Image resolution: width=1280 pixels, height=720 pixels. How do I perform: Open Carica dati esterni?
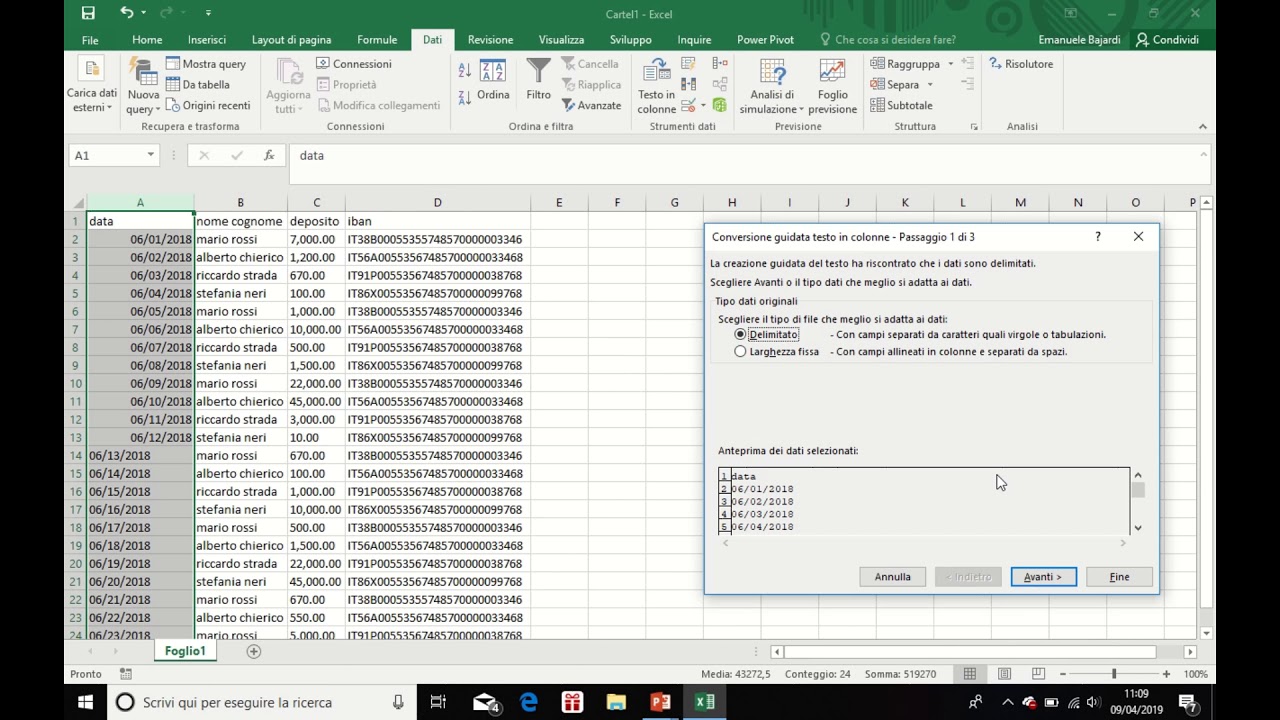tap(92, 85)
